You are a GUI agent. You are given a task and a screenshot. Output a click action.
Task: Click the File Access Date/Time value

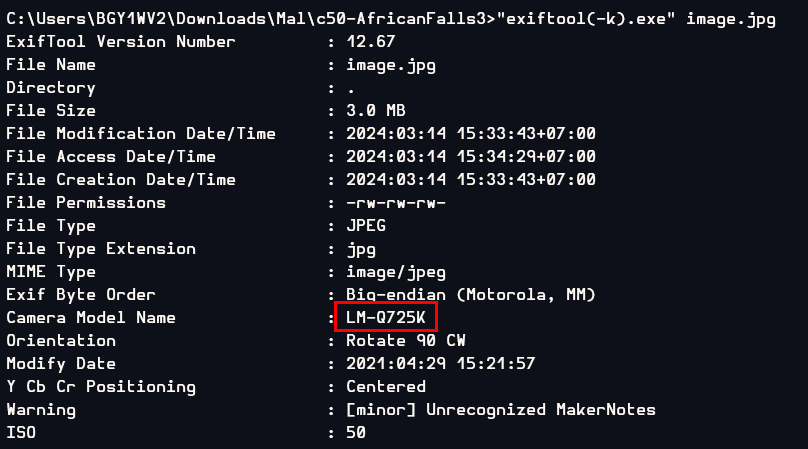point(470,157)
